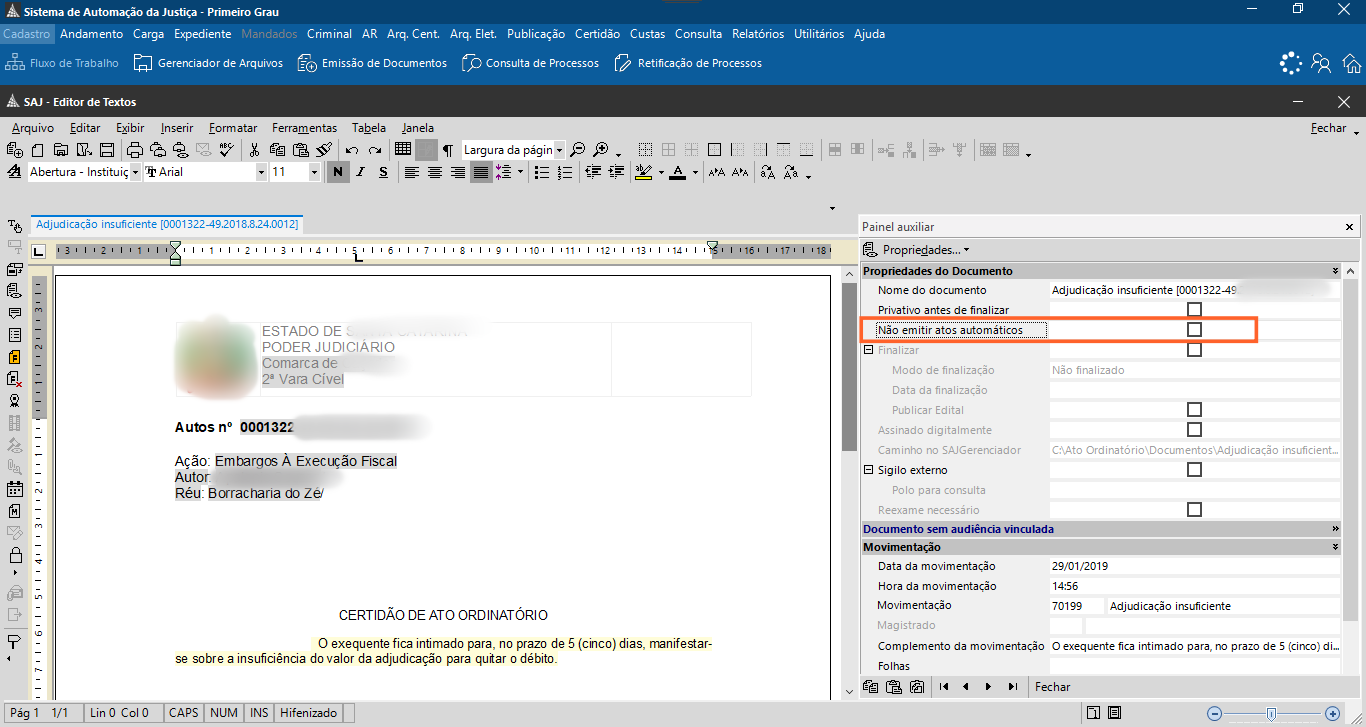Open the Largura da página zoom dropdown
This screenshot has height=727, width=1366.
click(x=559, y=150)
